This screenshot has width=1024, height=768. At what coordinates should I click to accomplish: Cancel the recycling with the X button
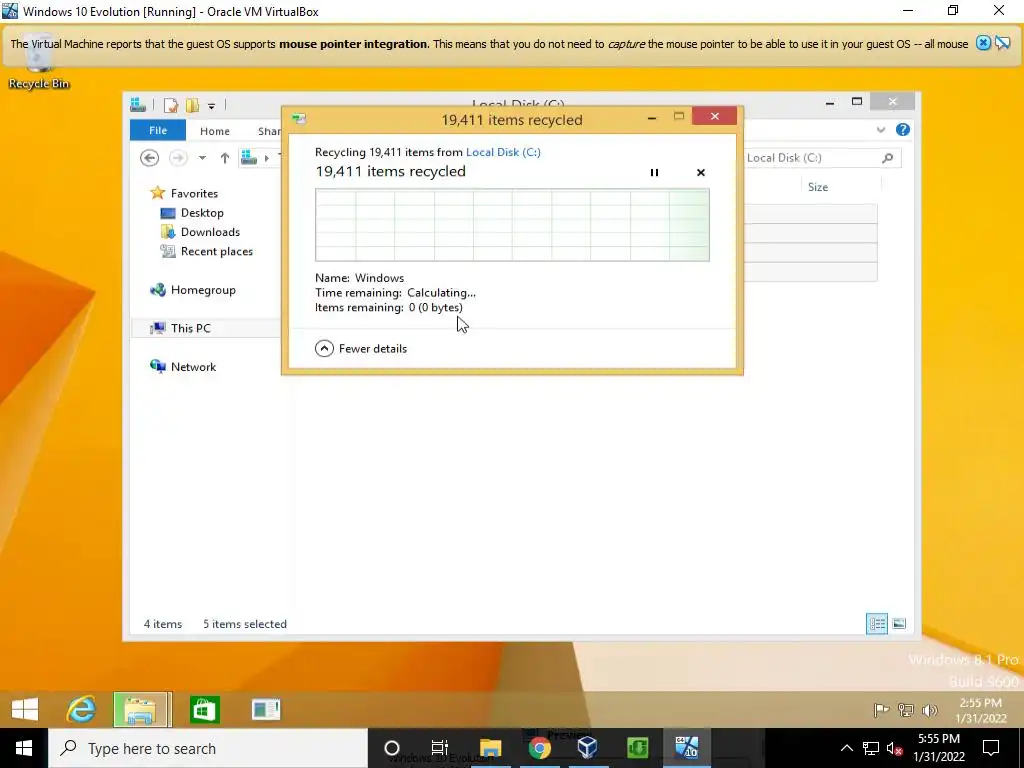tap(701, 172)
